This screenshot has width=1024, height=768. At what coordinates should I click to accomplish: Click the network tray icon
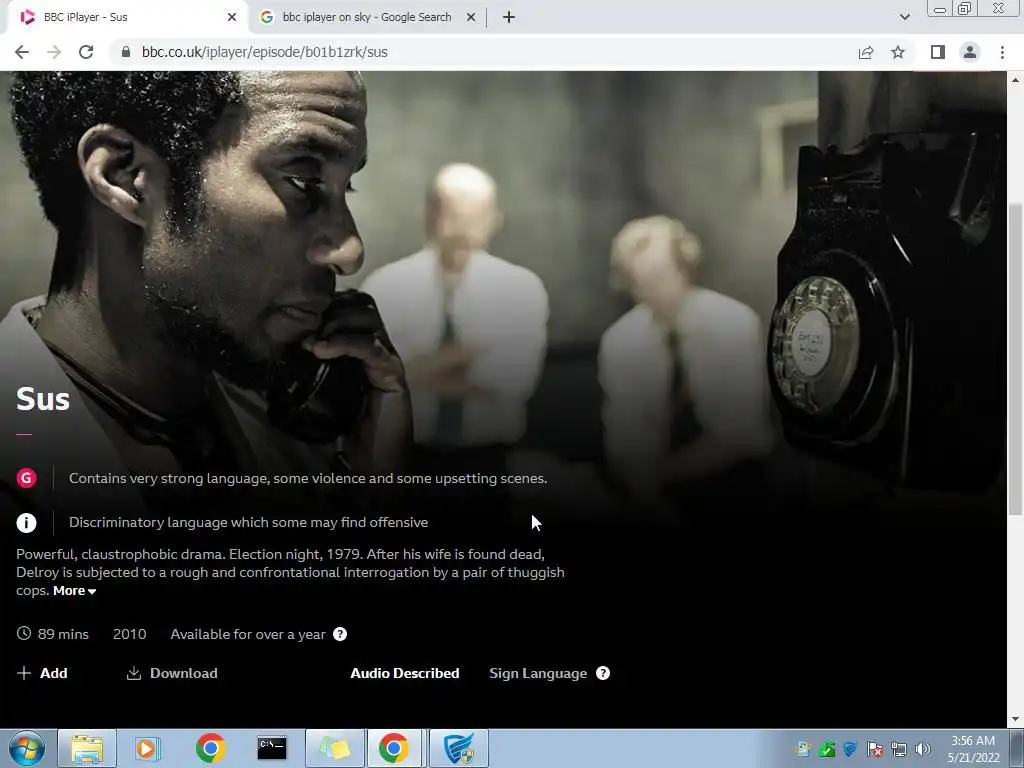click(x=899, y=749)
